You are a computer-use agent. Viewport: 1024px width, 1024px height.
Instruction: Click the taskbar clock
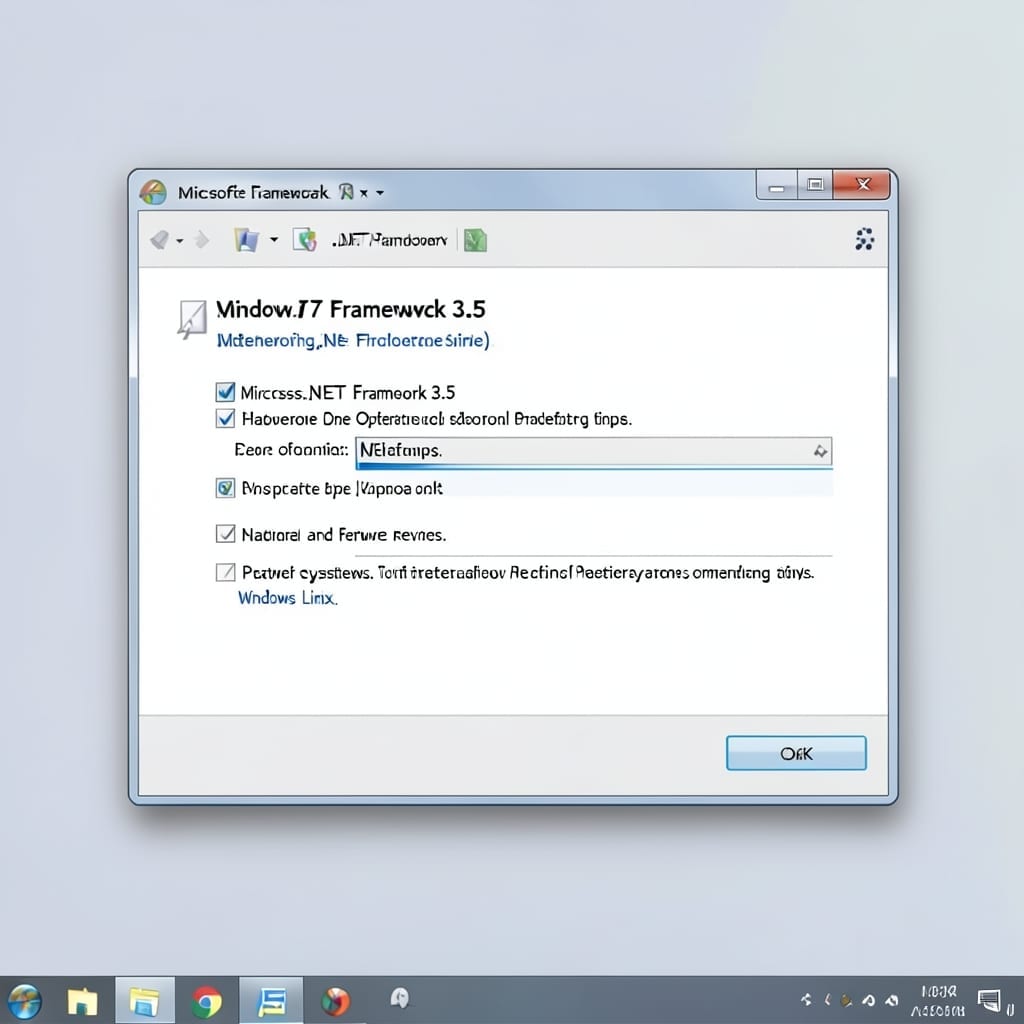click(x=938, y=1001)
